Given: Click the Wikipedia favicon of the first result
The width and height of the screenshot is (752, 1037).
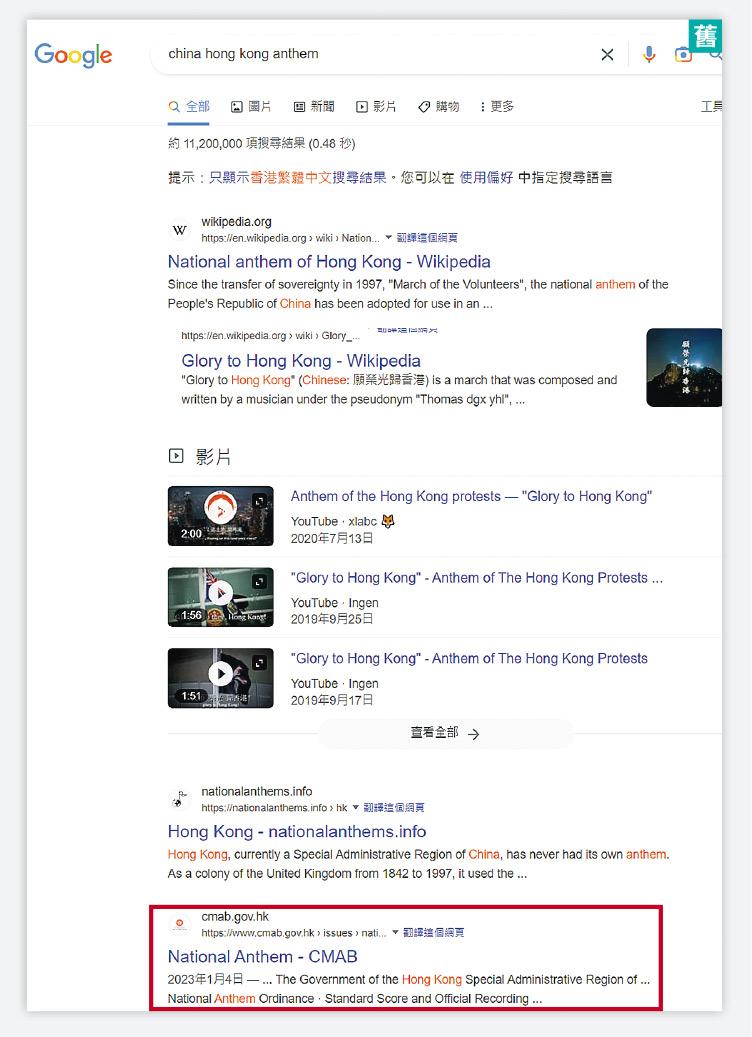Looking at the screenshot, I should click(x=179, y=230).
